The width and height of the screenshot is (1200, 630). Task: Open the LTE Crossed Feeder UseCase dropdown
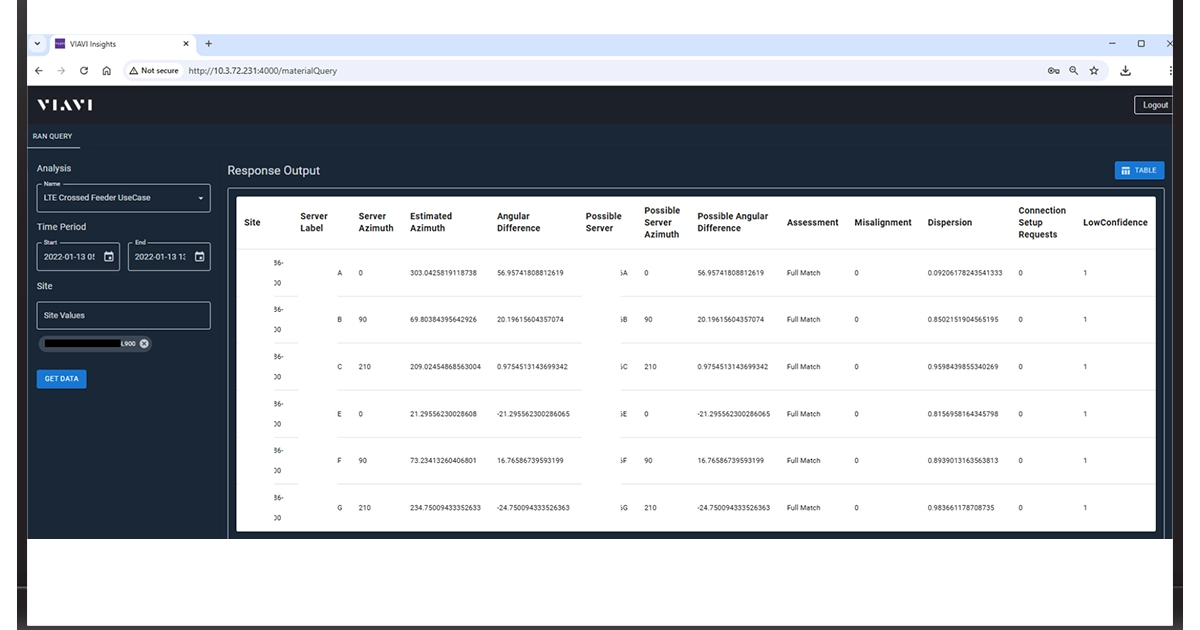pyautogui.click(x=200, y=197)
